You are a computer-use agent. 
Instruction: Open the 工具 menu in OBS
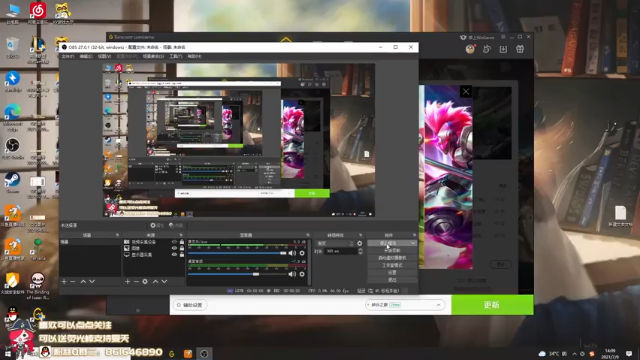click(x=176, y=56)
